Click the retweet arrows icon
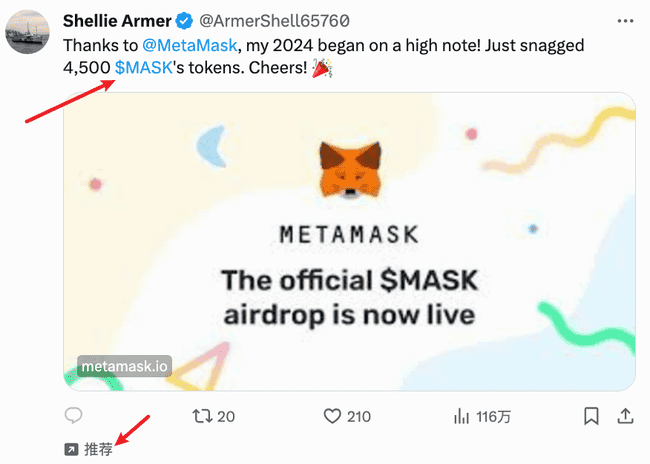Viewport: 650px width, 464px height. (200, 415)
